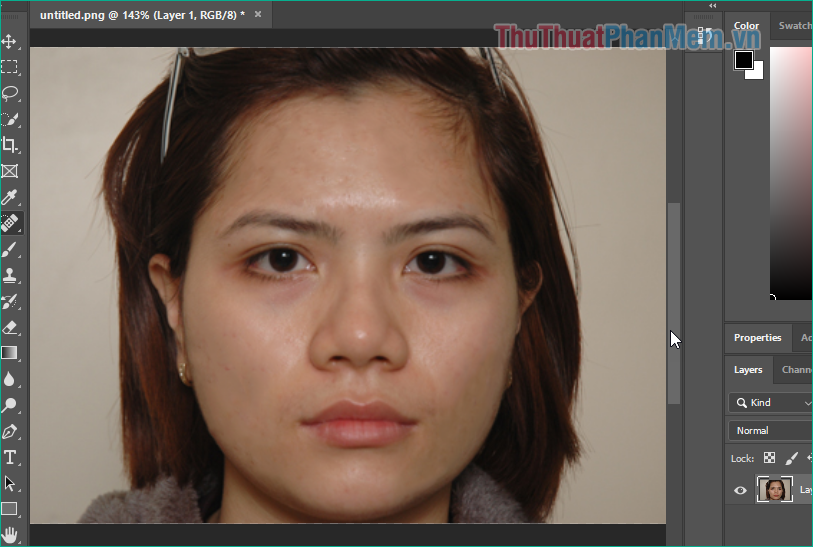Select the Gradient tool

(x=9, y=353)
